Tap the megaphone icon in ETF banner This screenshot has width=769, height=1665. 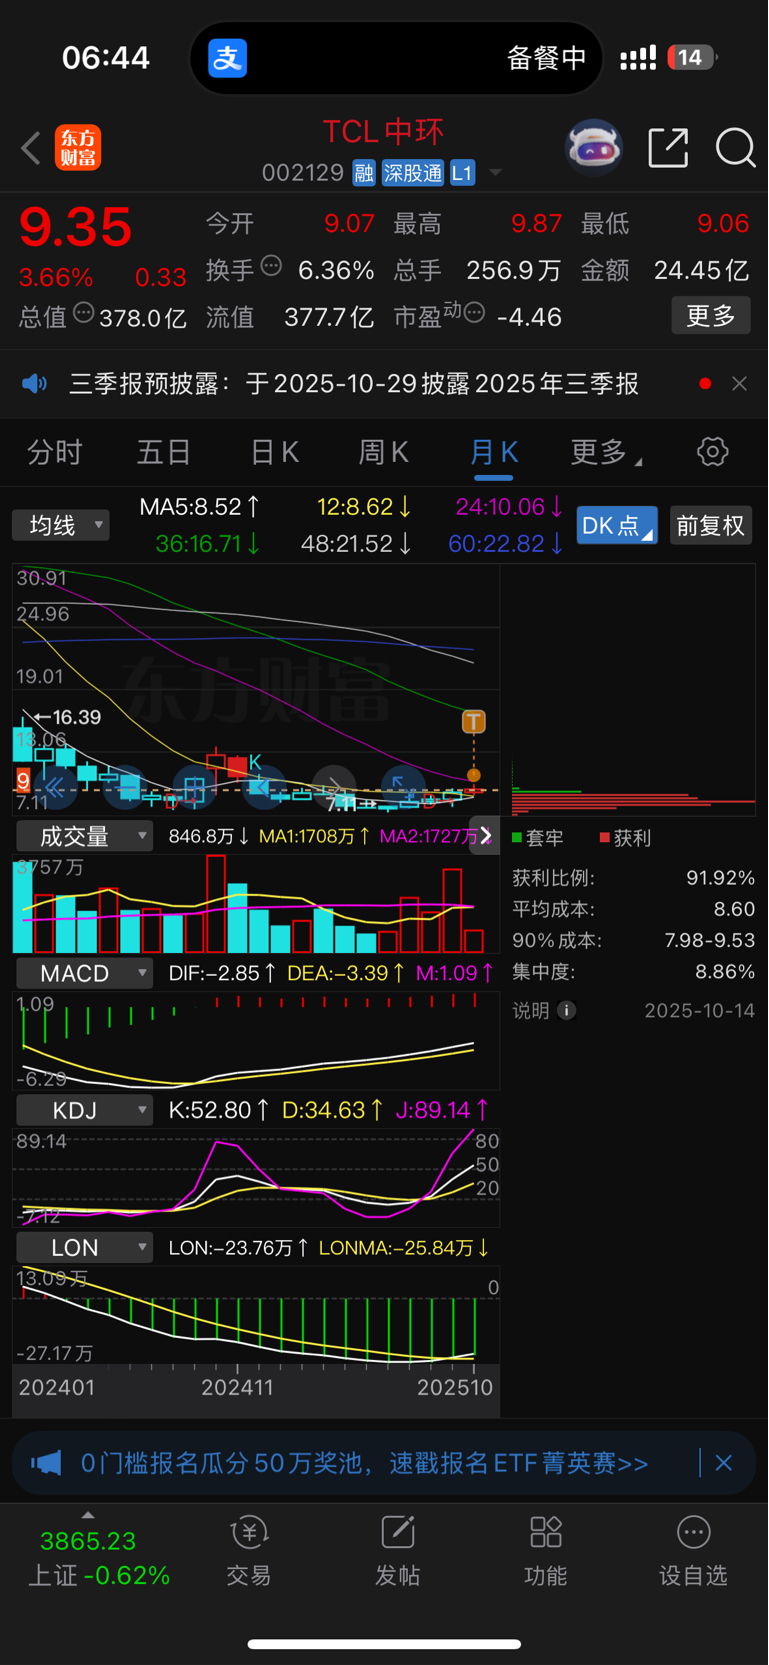pyautogui.click(x=46, y=1463)
